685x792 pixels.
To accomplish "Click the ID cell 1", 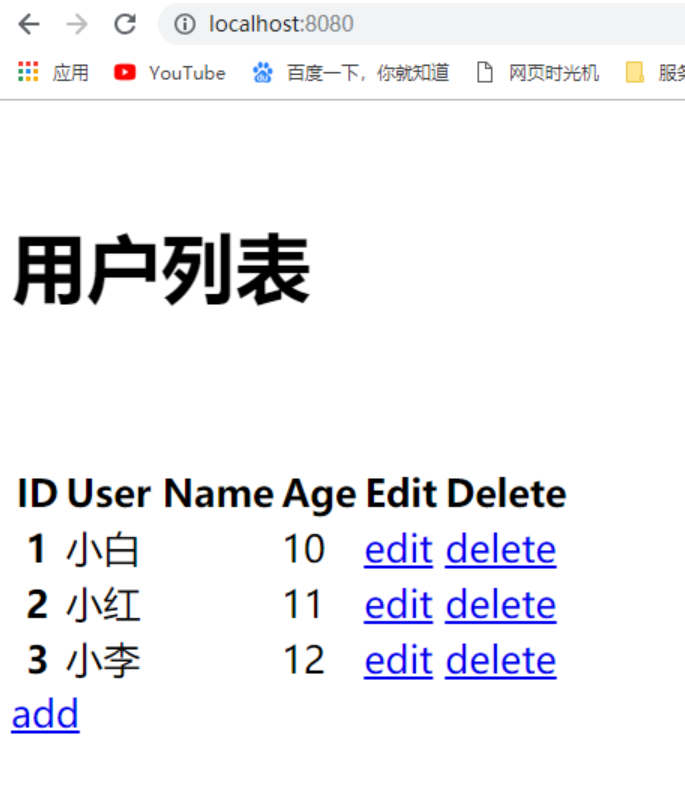I will coord(37,549).
